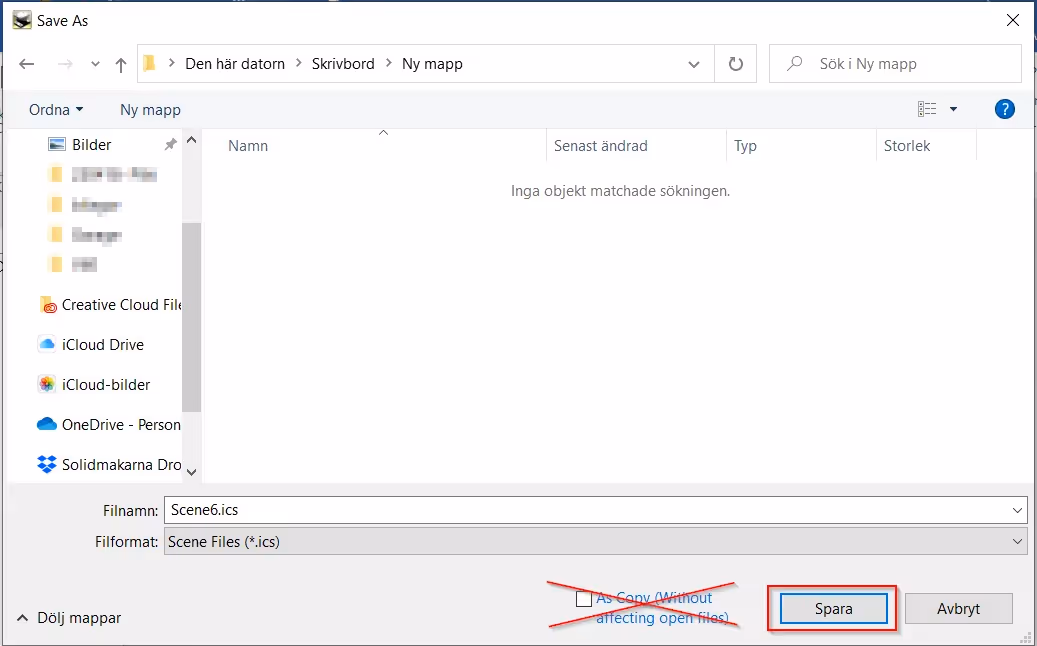Create a new folder with 'Ny mapp' button
Viewport: 1037px width, 646px height.
coord(150,110)
